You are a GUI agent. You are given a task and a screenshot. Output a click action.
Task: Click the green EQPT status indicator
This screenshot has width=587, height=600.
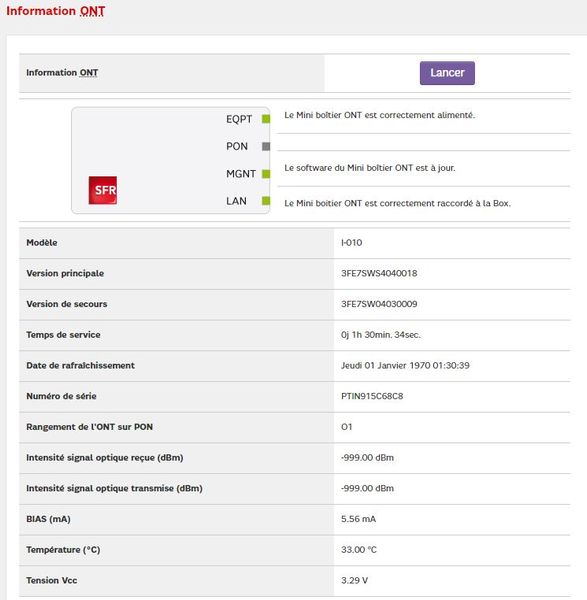pyautogui.click(x=266, y=119)
